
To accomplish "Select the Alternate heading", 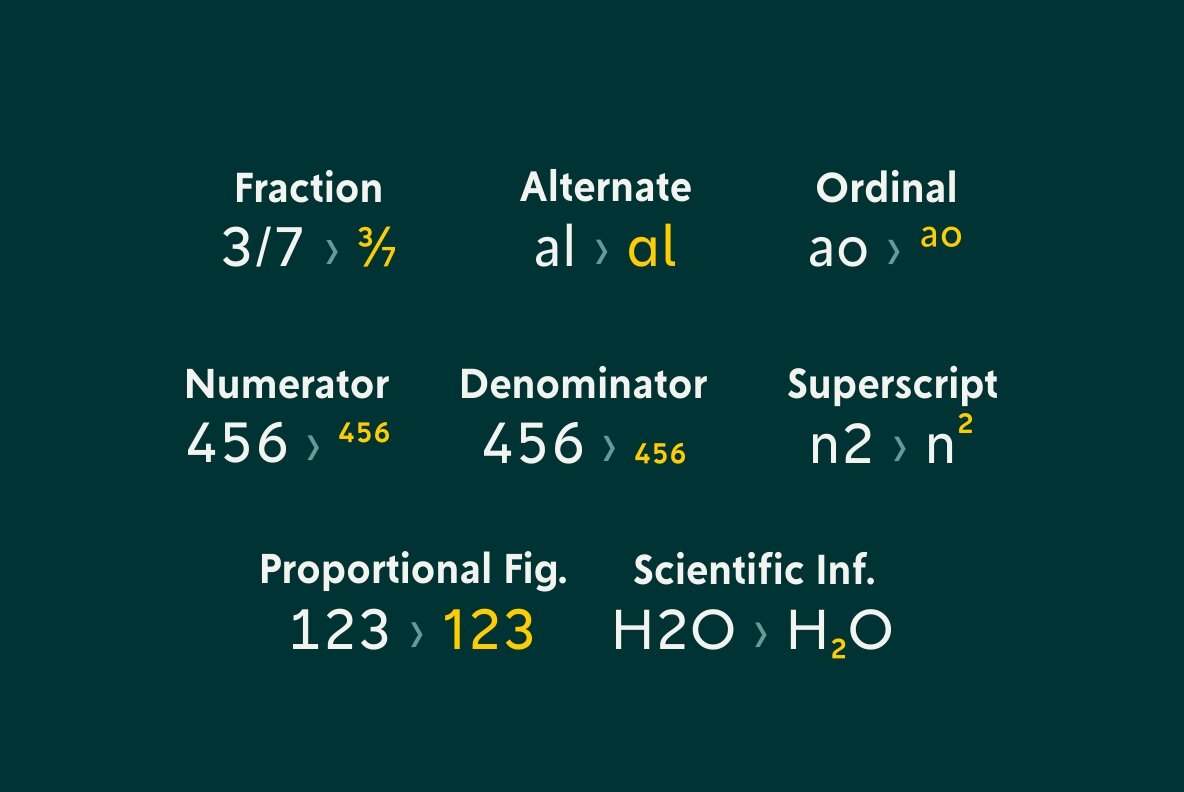I will [605, 187].
